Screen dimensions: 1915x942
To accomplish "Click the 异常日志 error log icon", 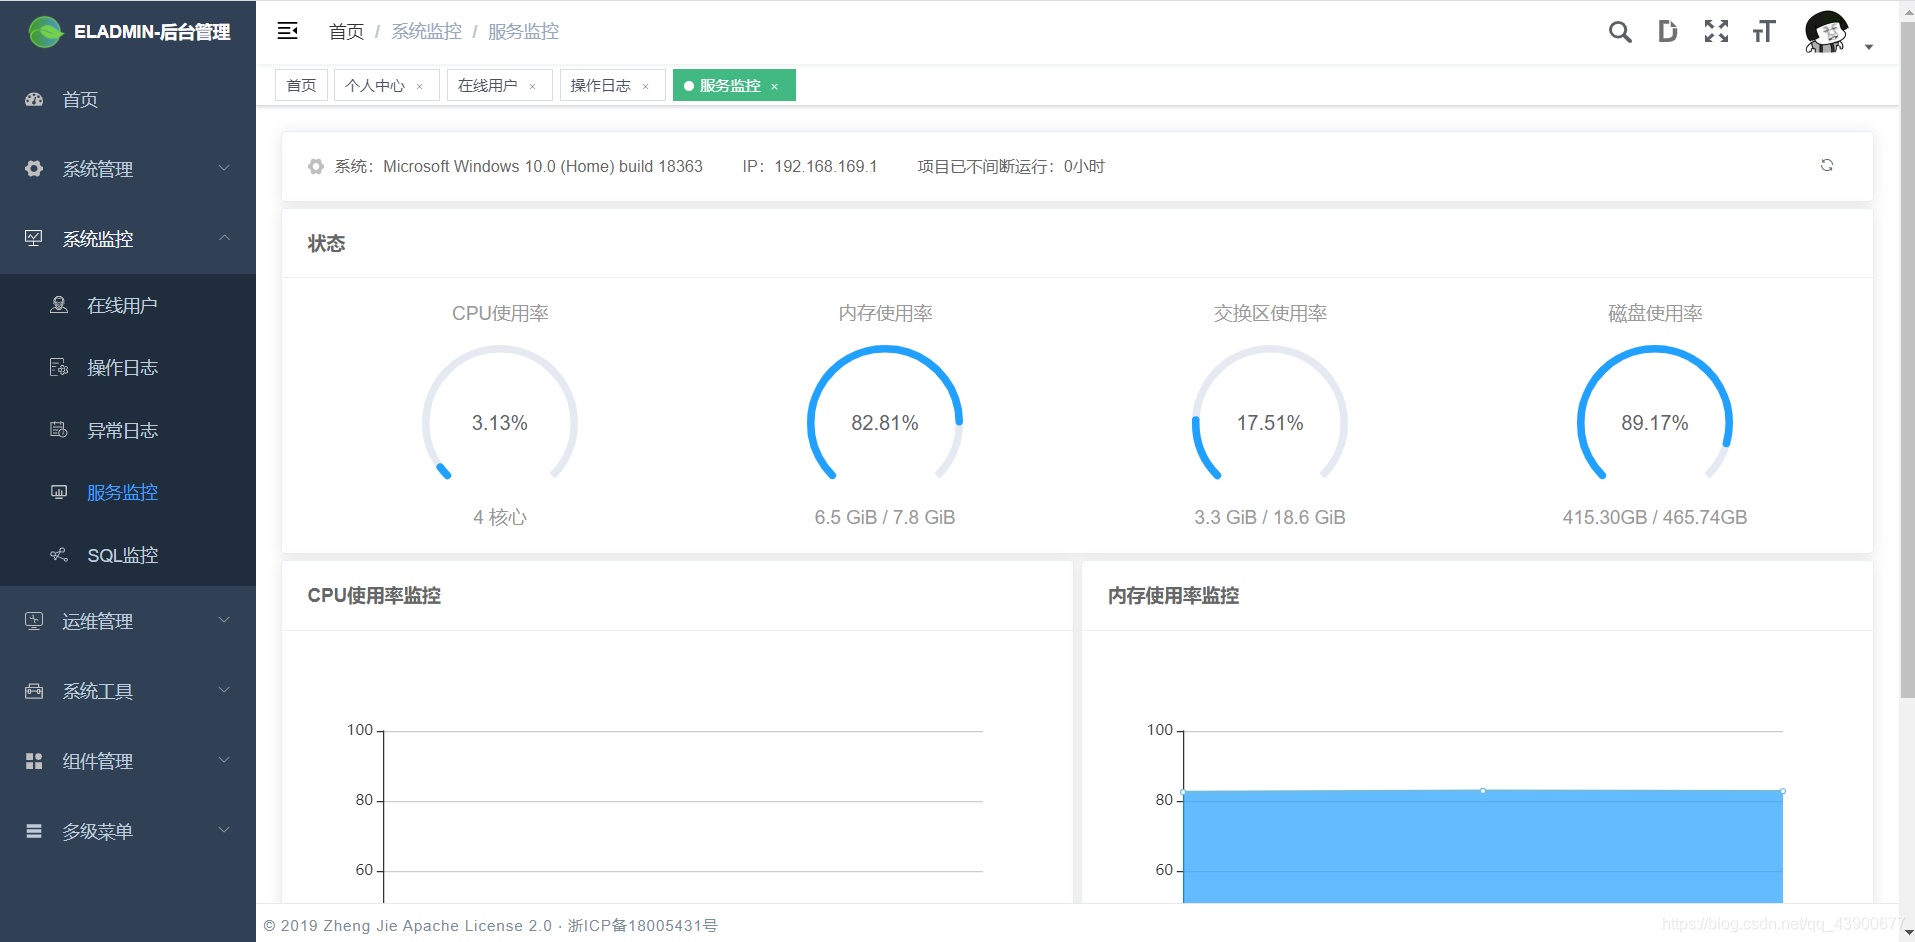I will pyautogui.click(x=59, y=430).
